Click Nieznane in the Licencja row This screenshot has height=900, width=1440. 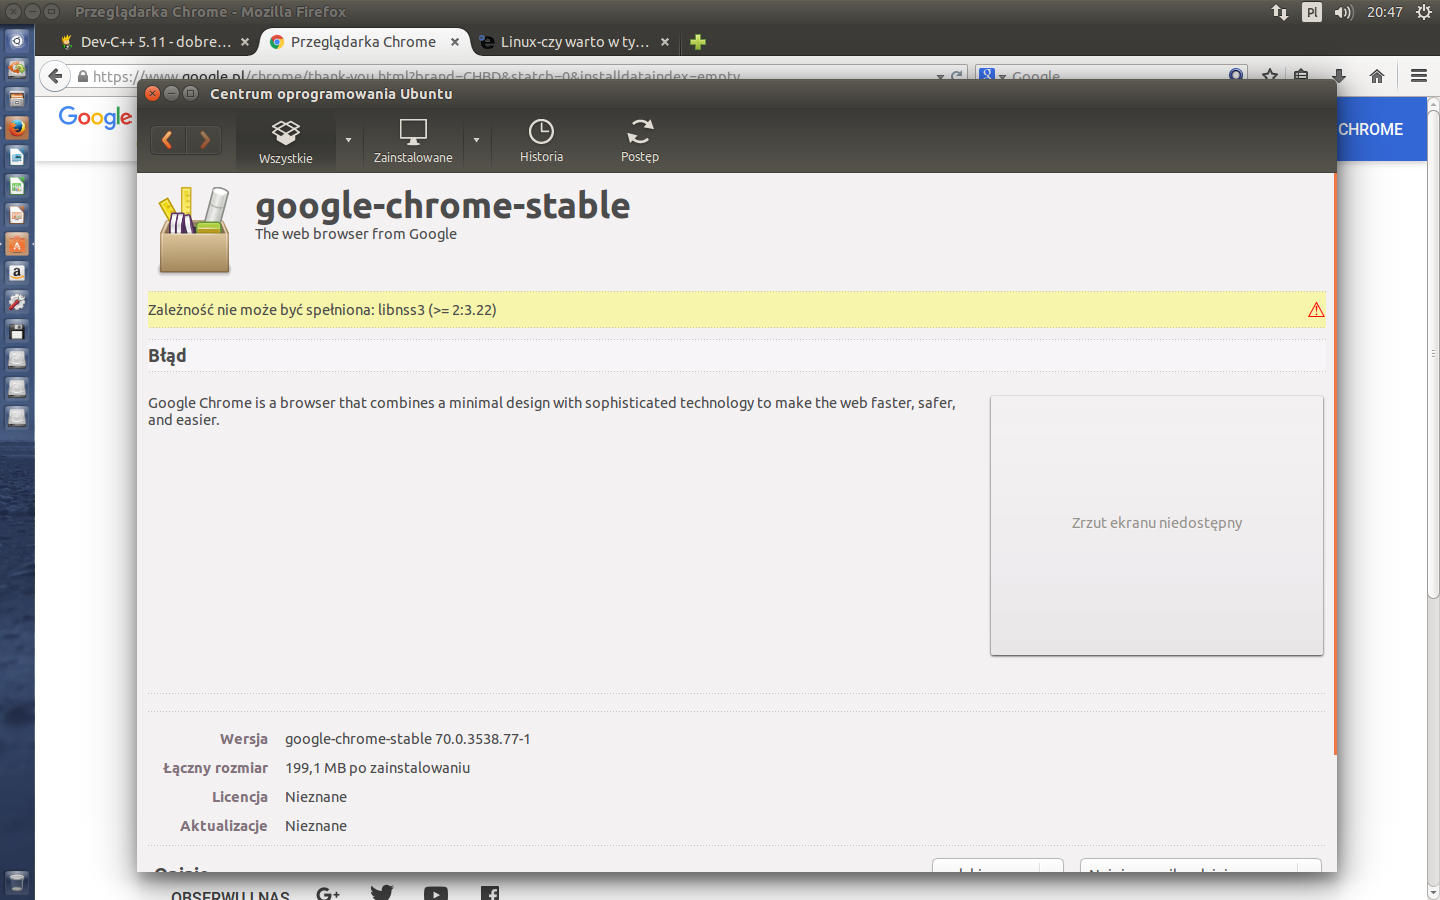coord(316,797)
